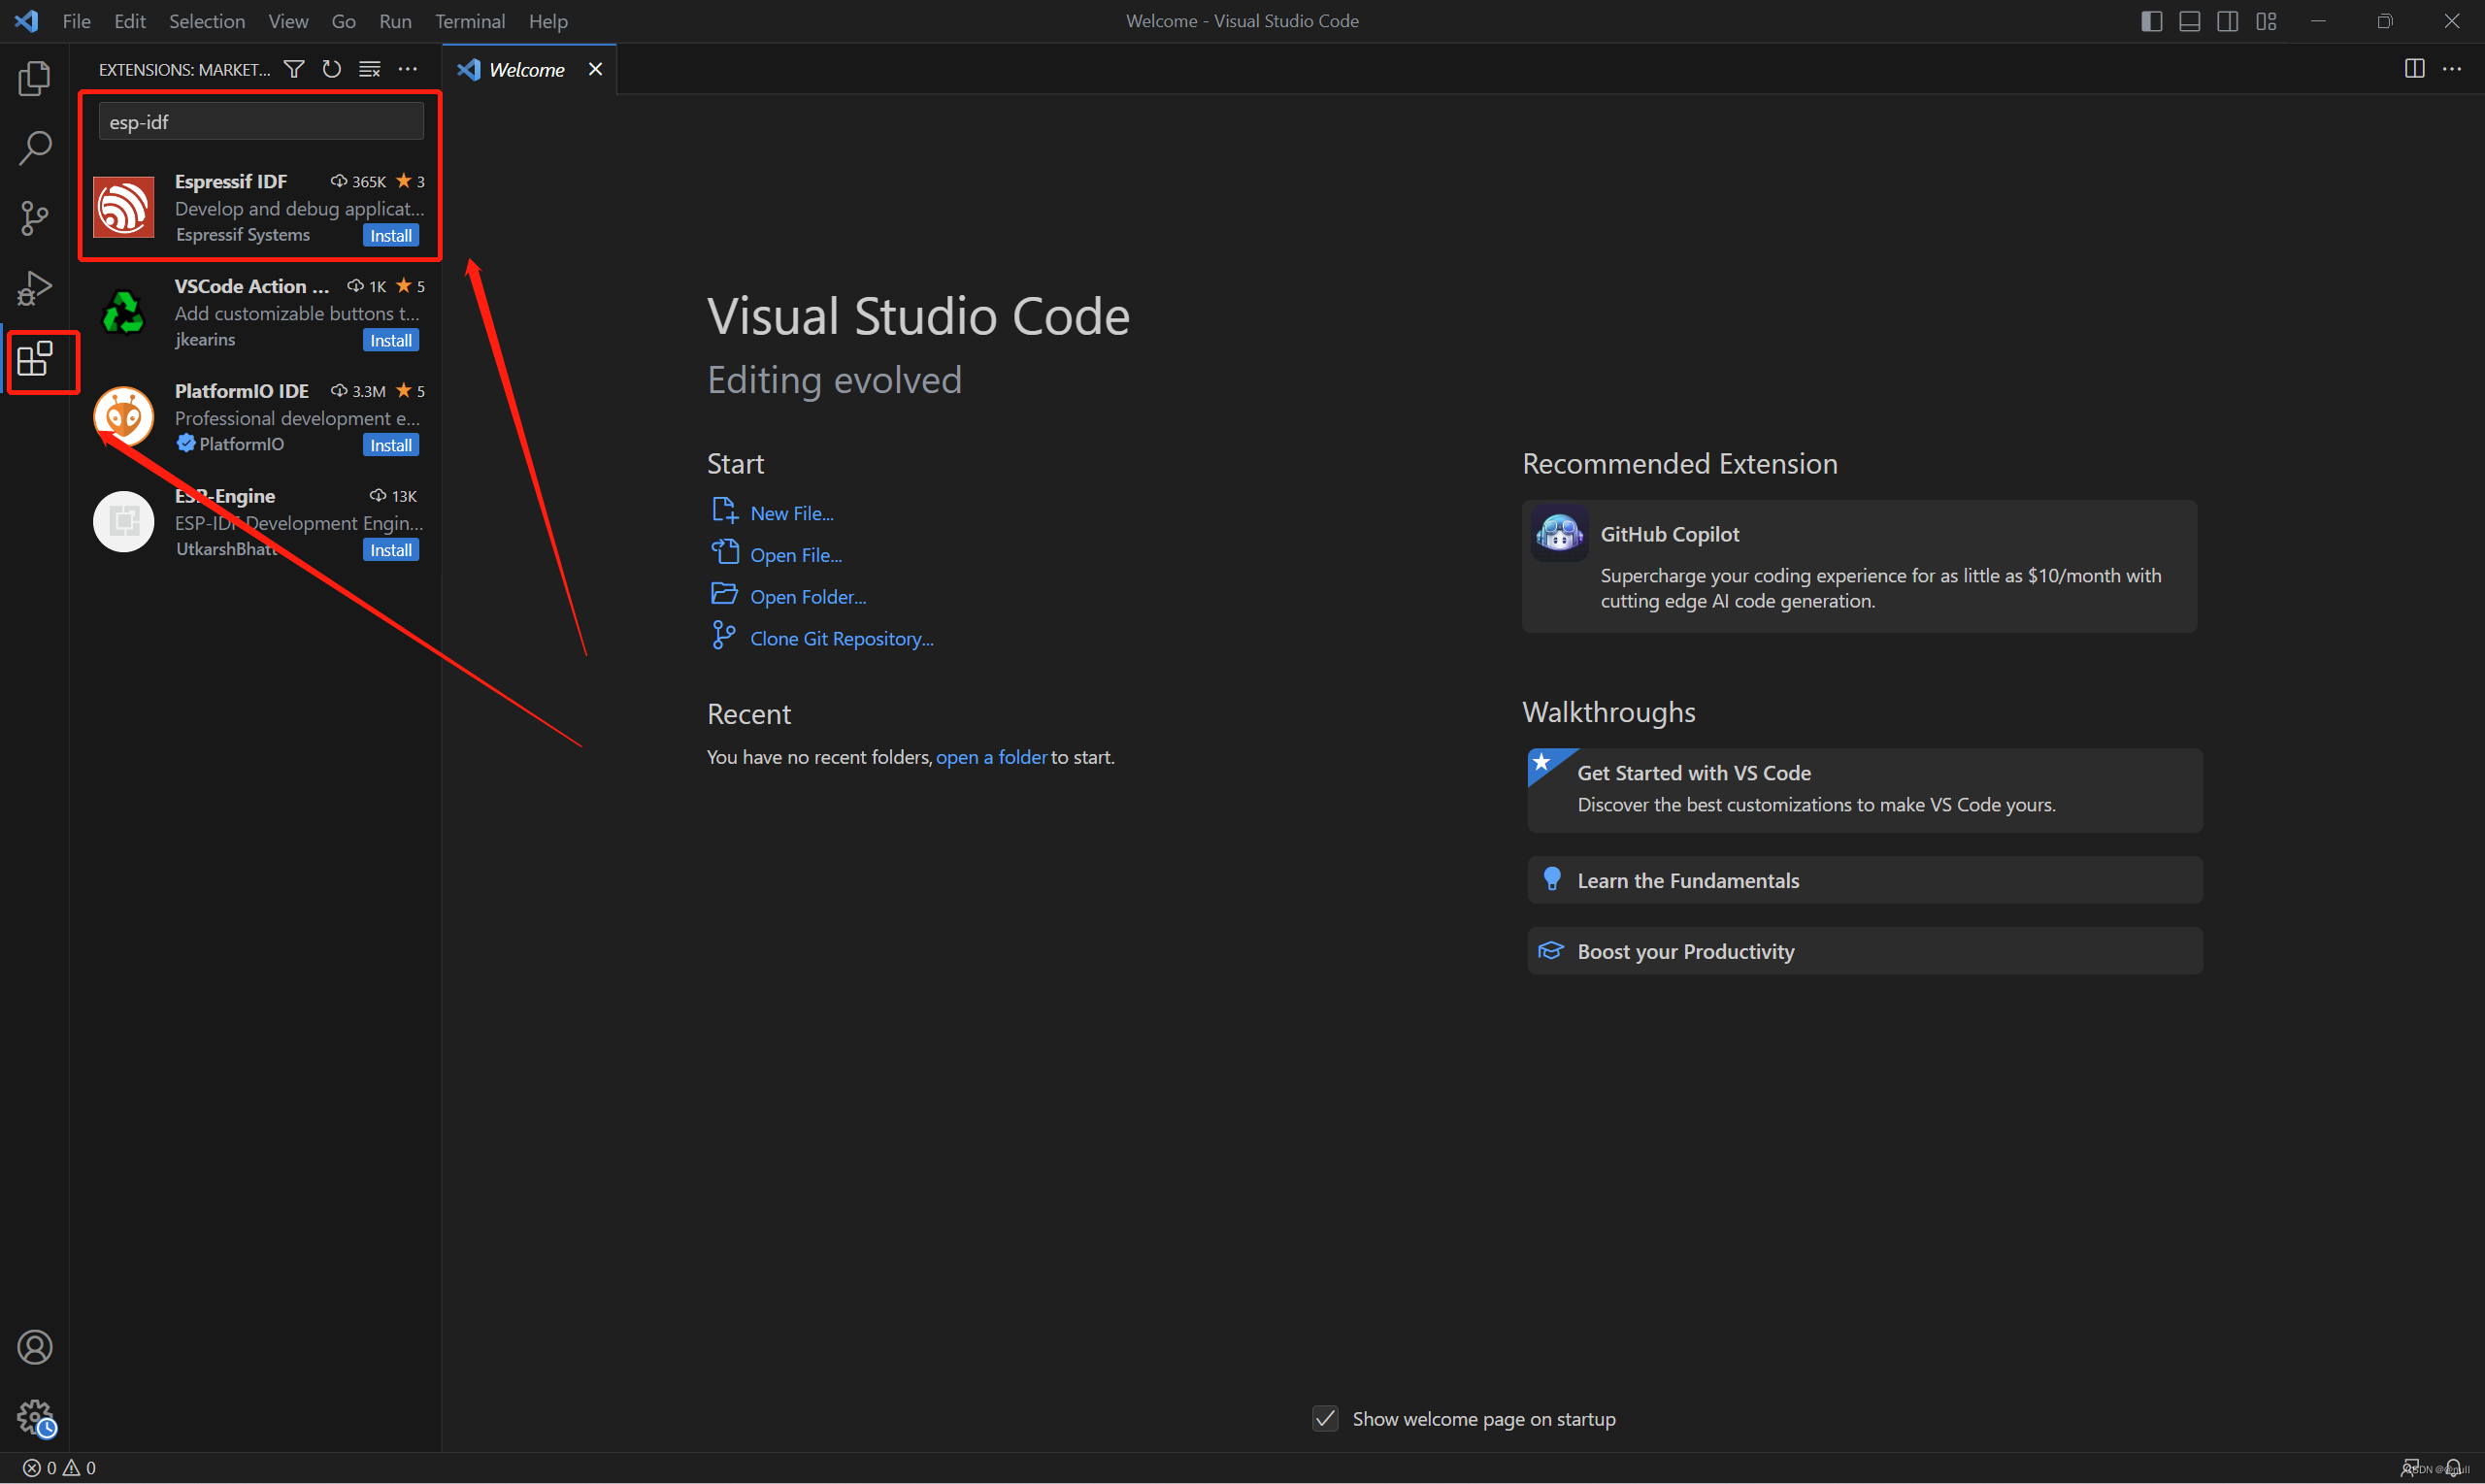The image size is (2485, 1484).
Task: Open the Source Control view
Action: coord(35,218)
